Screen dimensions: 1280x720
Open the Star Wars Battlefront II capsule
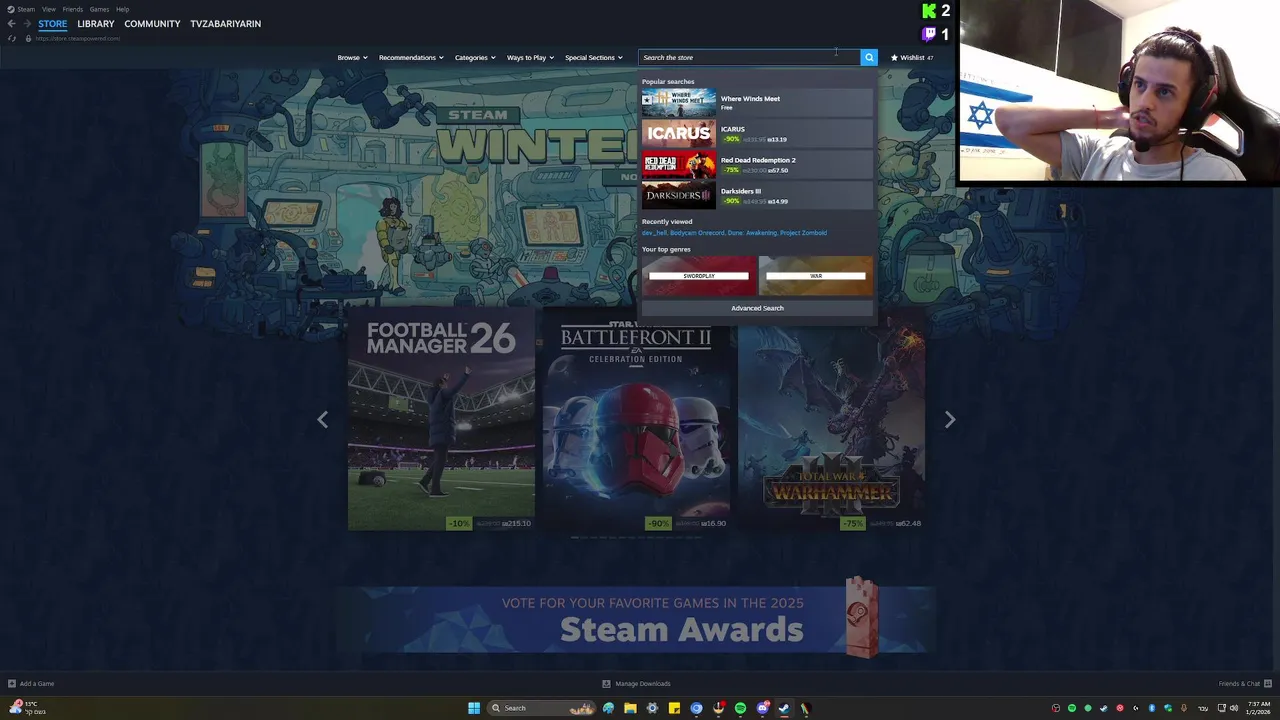click(636, 420)
